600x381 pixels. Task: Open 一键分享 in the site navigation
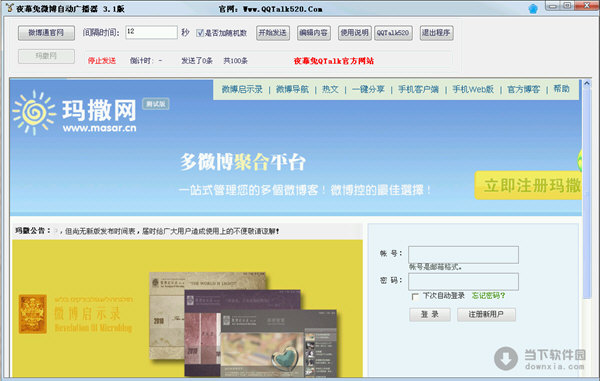pyautogui.click(x=368, y=90)
